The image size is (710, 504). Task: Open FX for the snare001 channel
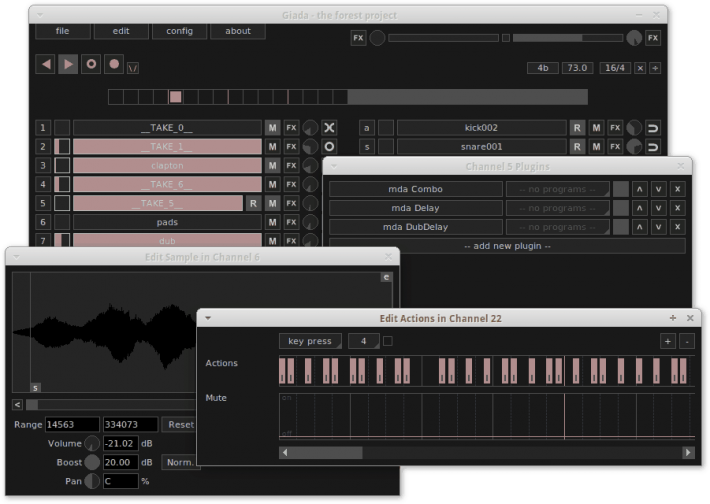pyautogui.click(x=615, y=147)
